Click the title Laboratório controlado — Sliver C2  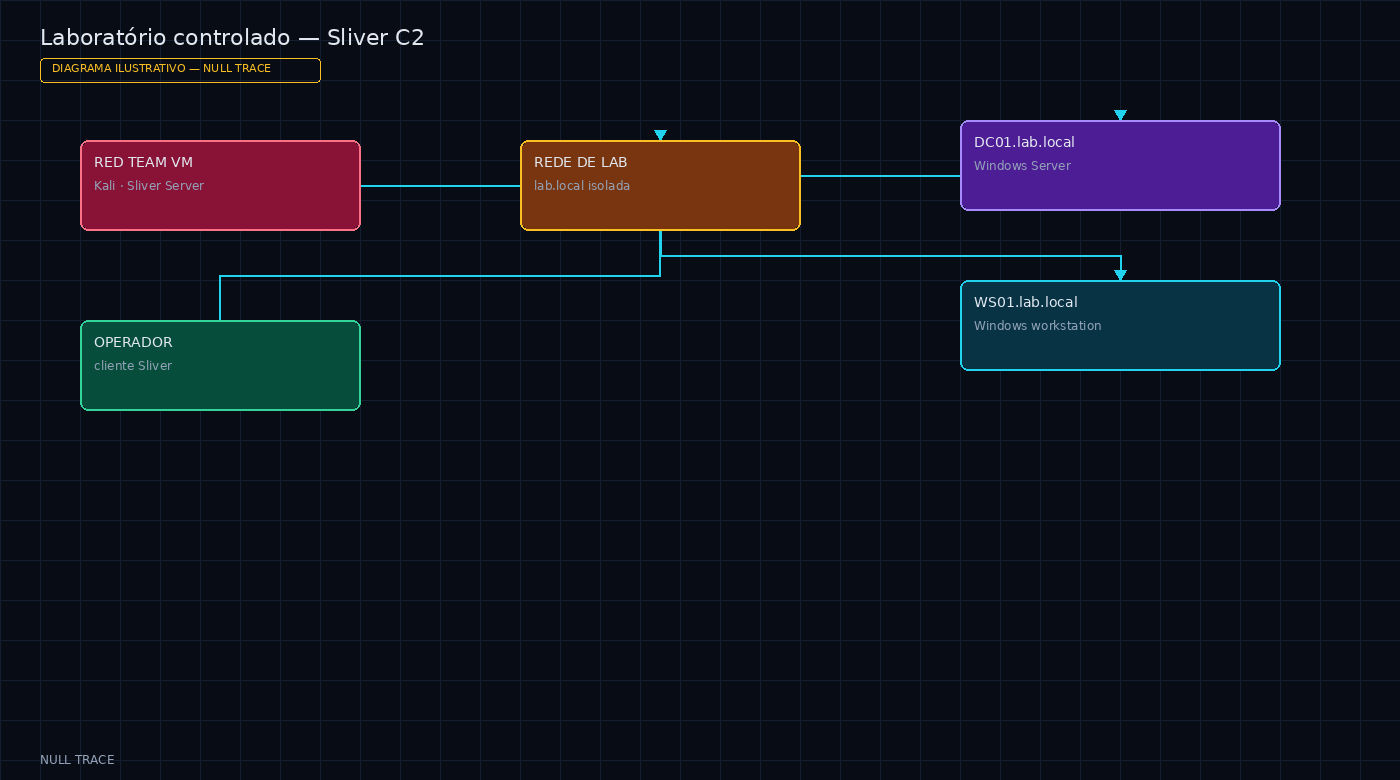click(232, 37)
